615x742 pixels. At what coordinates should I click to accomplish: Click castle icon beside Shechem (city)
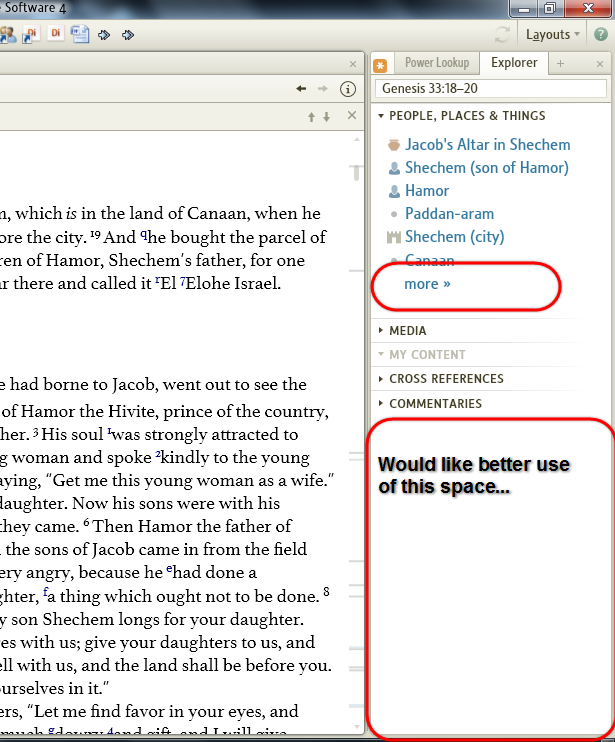pos(394,237)
